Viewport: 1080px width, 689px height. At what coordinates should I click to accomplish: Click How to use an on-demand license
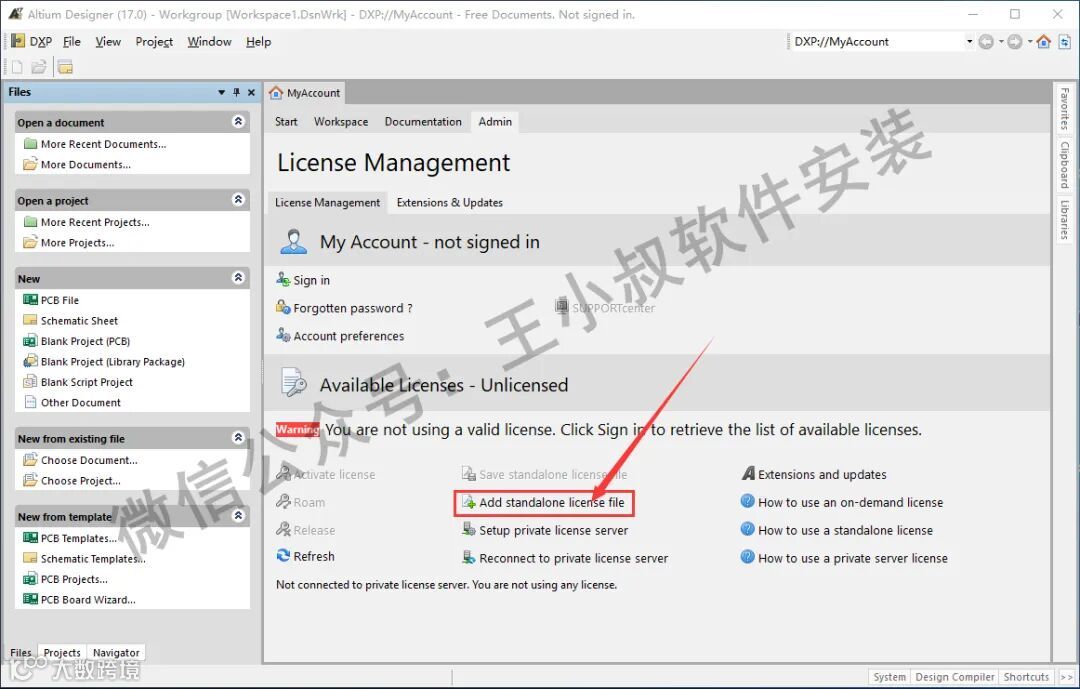coord(850,502)
